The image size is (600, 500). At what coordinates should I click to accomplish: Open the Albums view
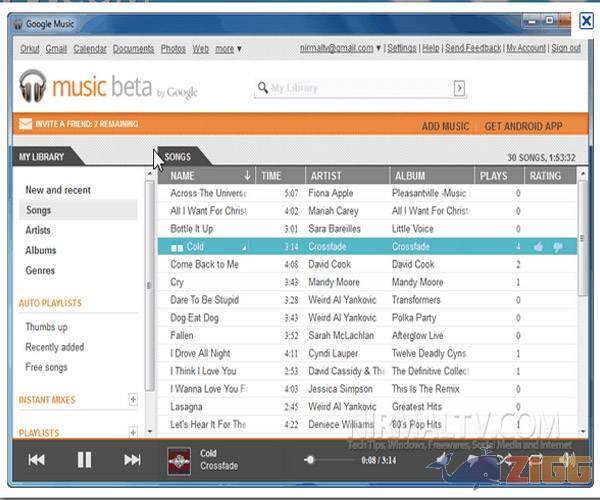point(41,250)
